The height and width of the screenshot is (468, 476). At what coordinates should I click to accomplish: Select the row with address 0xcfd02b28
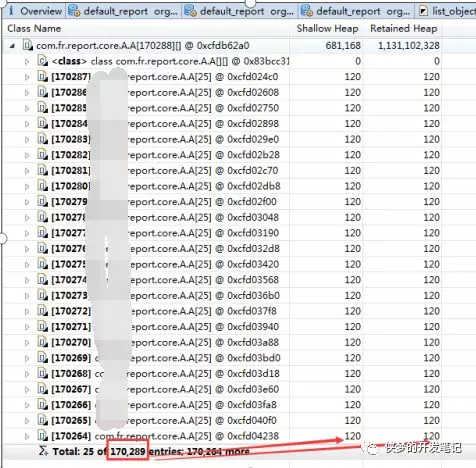point(222,155)
